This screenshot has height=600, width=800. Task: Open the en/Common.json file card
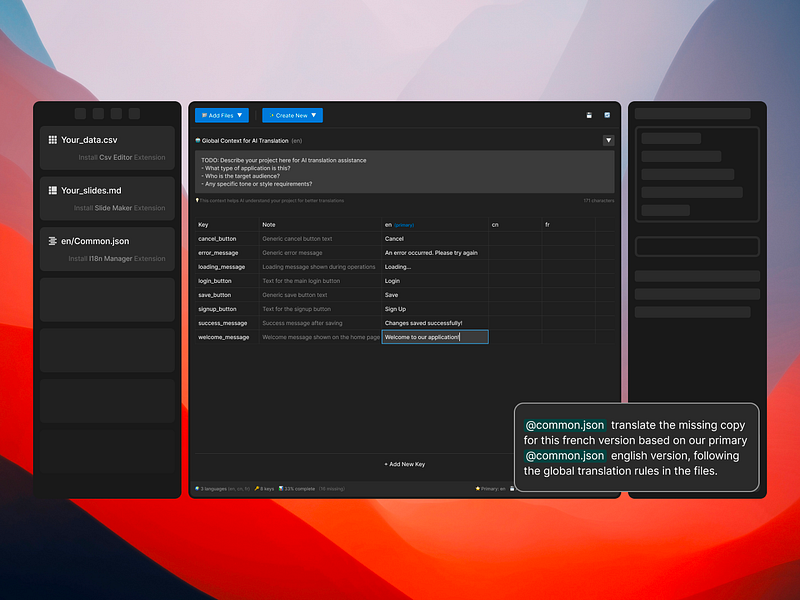coord(107,249)
